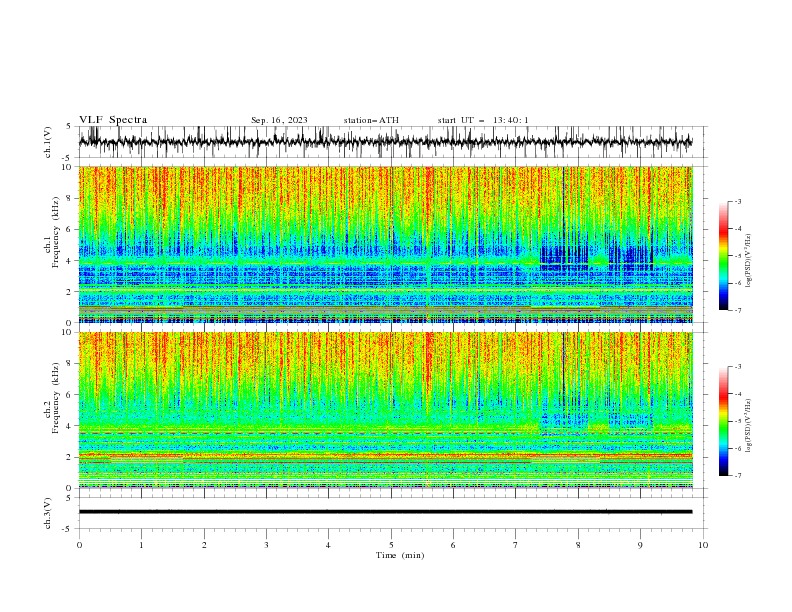Click the "10" tick on the time axis
Viewport: 792px width, 612px height.
[x=703, y=545]
